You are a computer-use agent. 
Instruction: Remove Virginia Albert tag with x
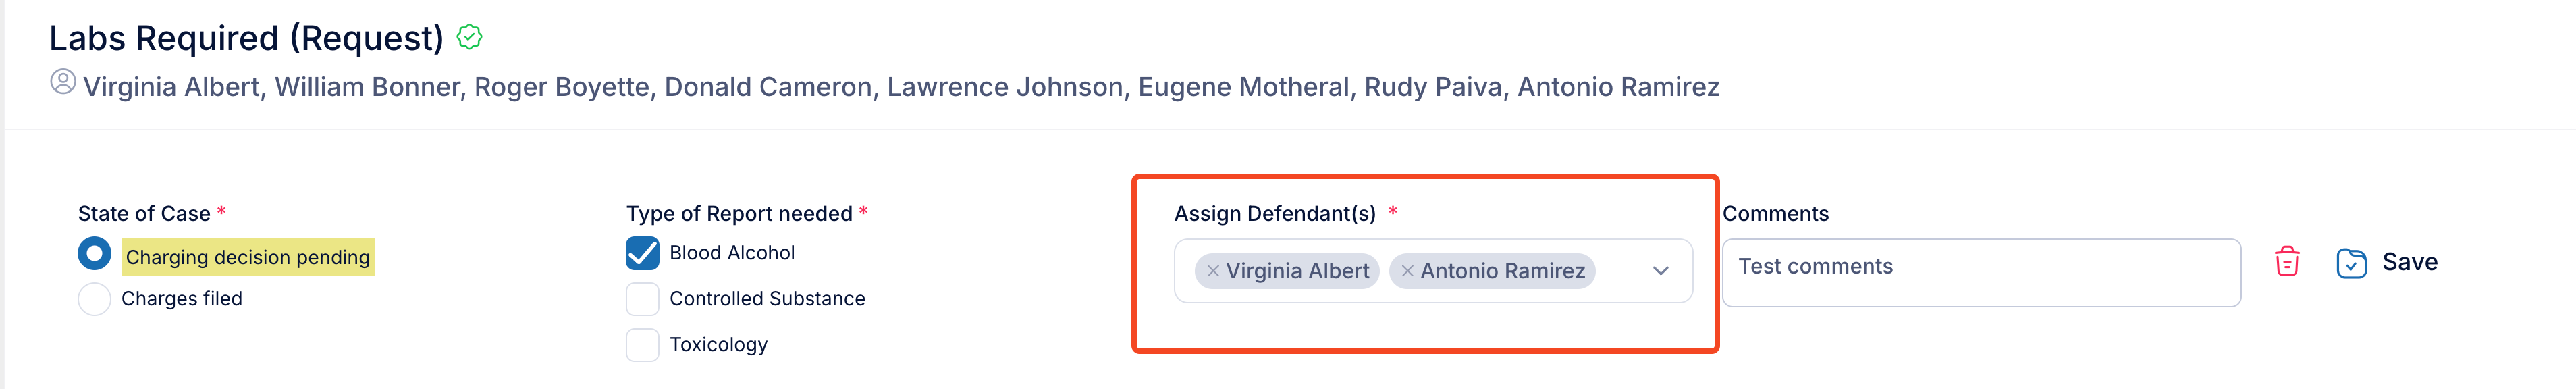[1212, 271]
